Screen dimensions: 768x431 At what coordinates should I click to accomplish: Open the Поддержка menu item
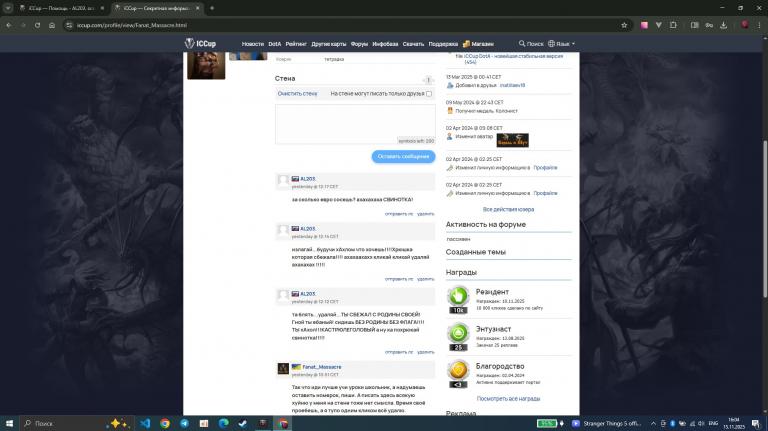click(x=443, y=44)
